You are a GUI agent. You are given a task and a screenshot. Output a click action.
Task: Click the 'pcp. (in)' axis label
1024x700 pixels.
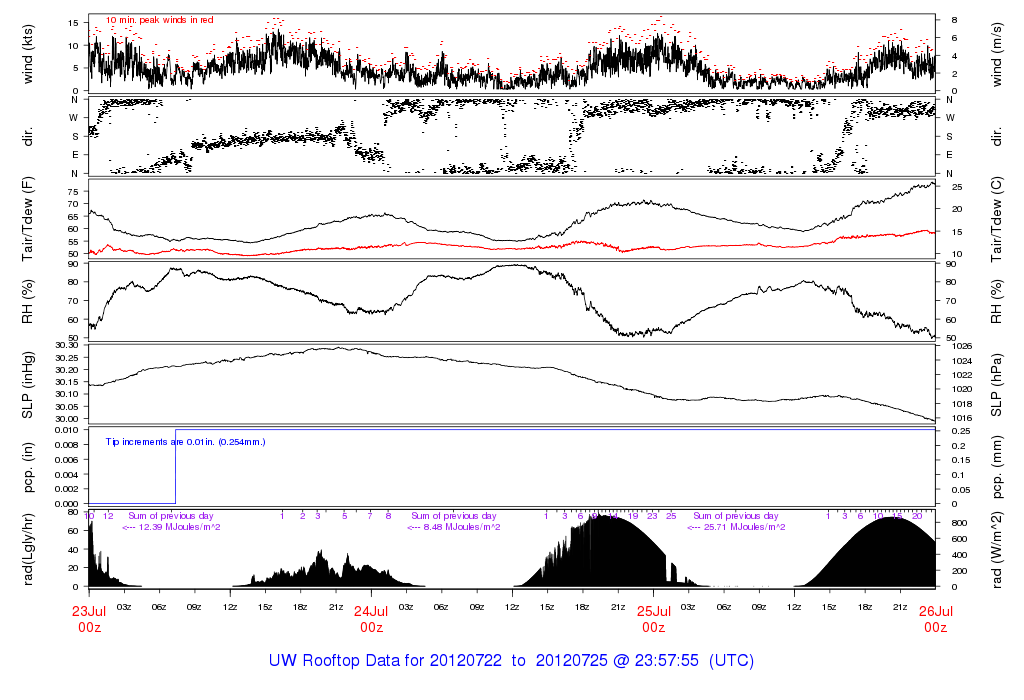pyautogui.click(x=27, y=467)
